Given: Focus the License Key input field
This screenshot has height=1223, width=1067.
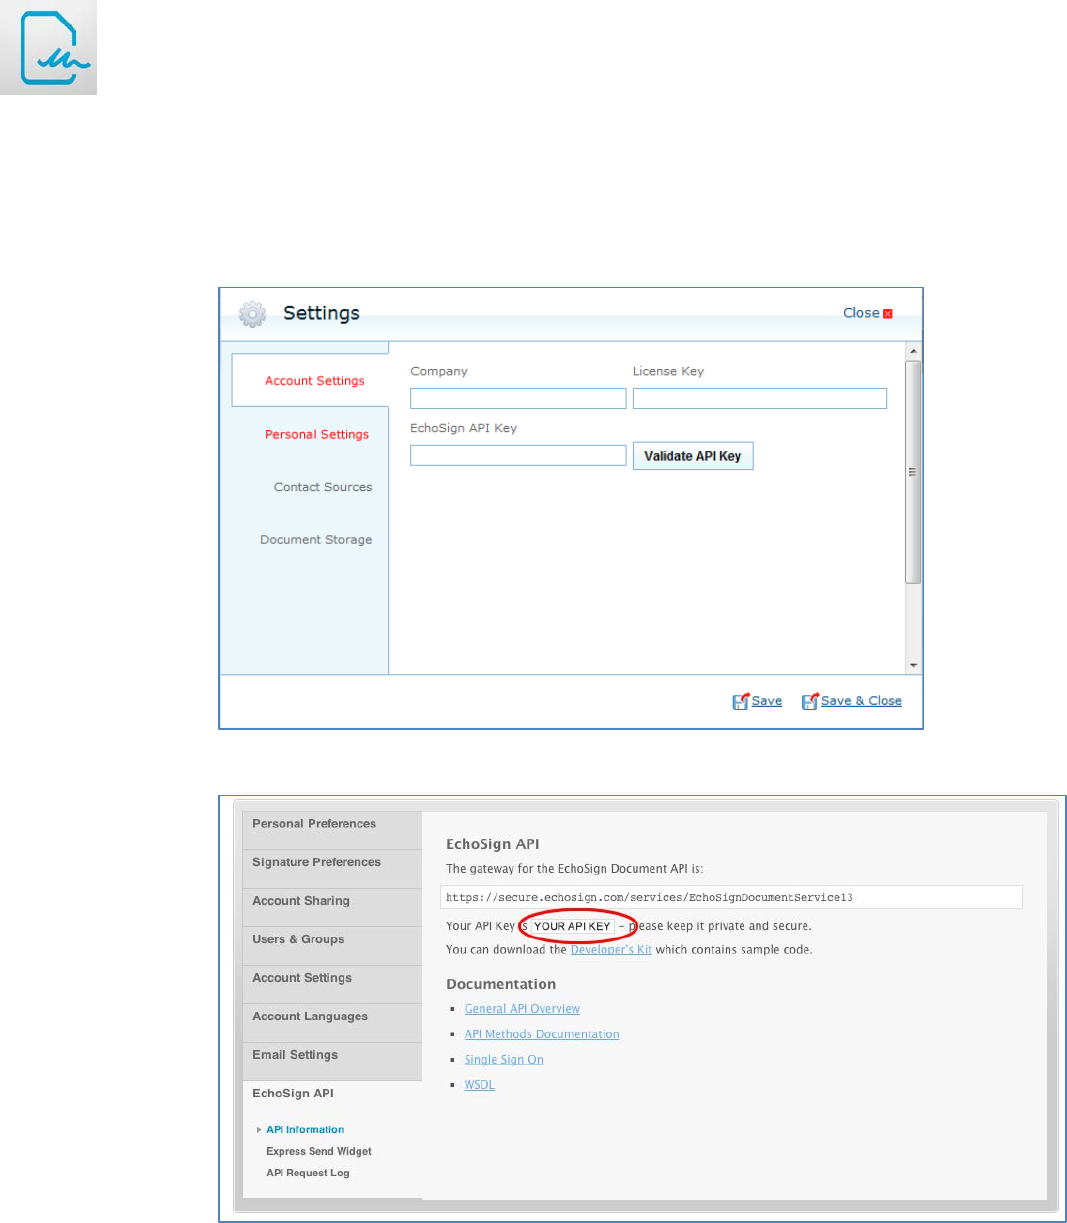Looking at the screenshot, I should [x=760, y=398].
